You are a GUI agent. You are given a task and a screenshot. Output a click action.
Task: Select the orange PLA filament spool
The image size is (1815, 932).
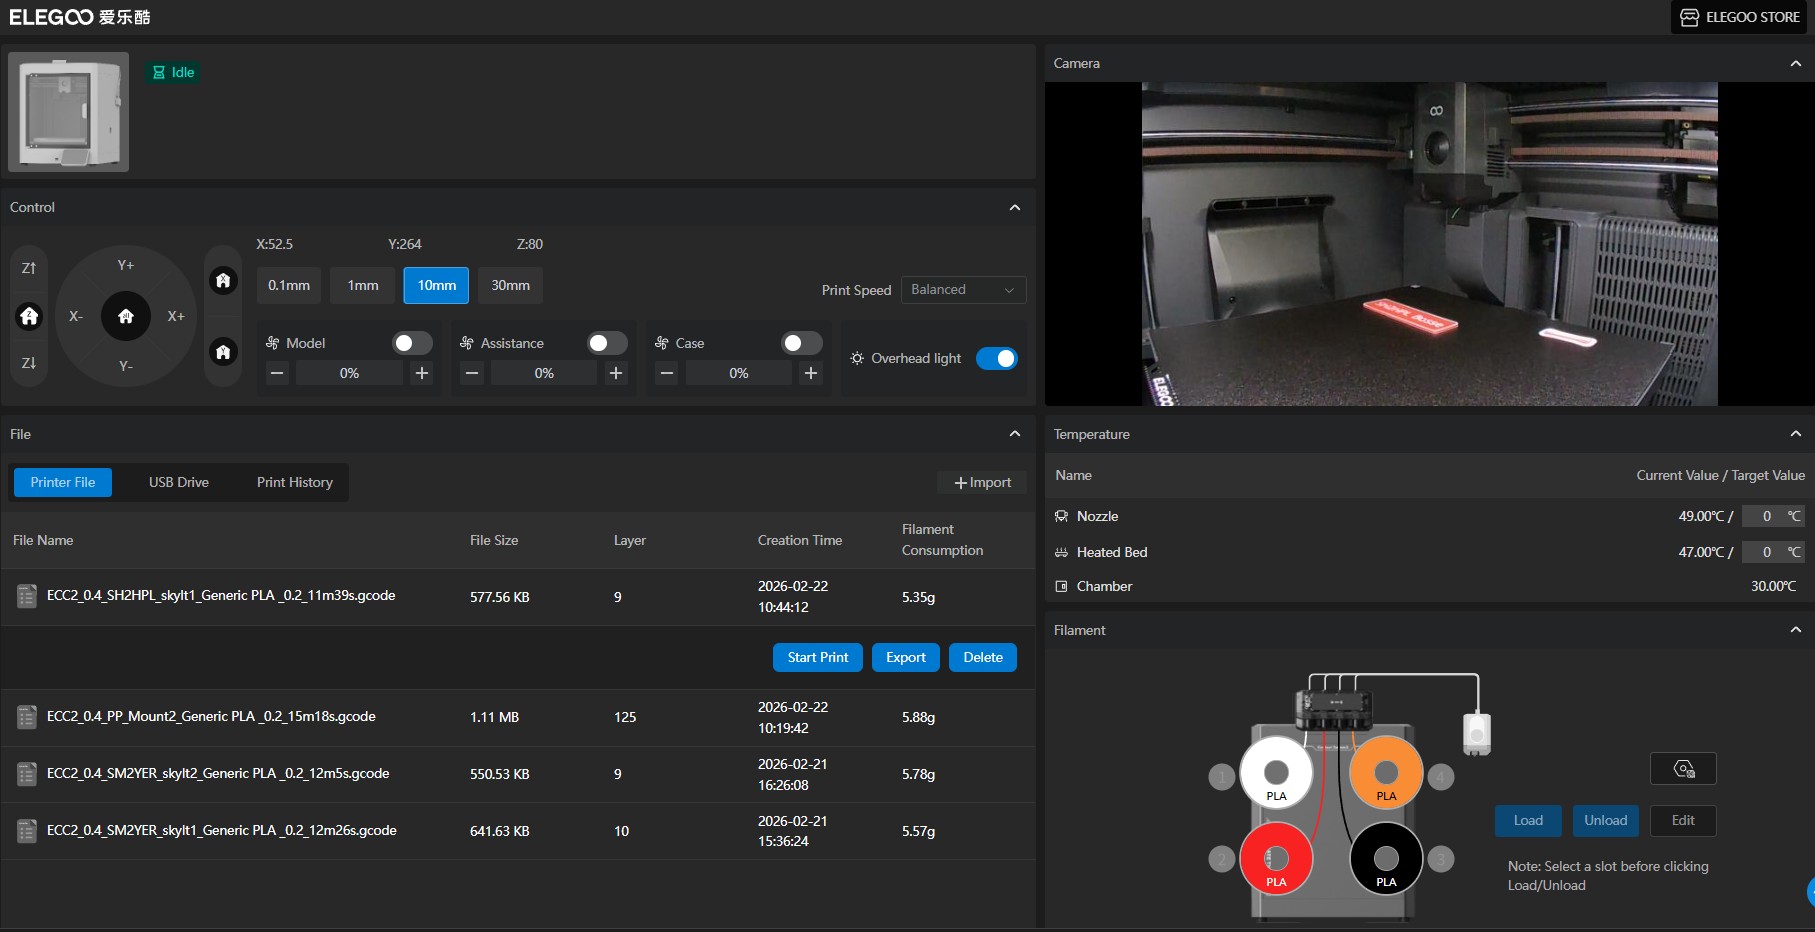[1386, 773]
